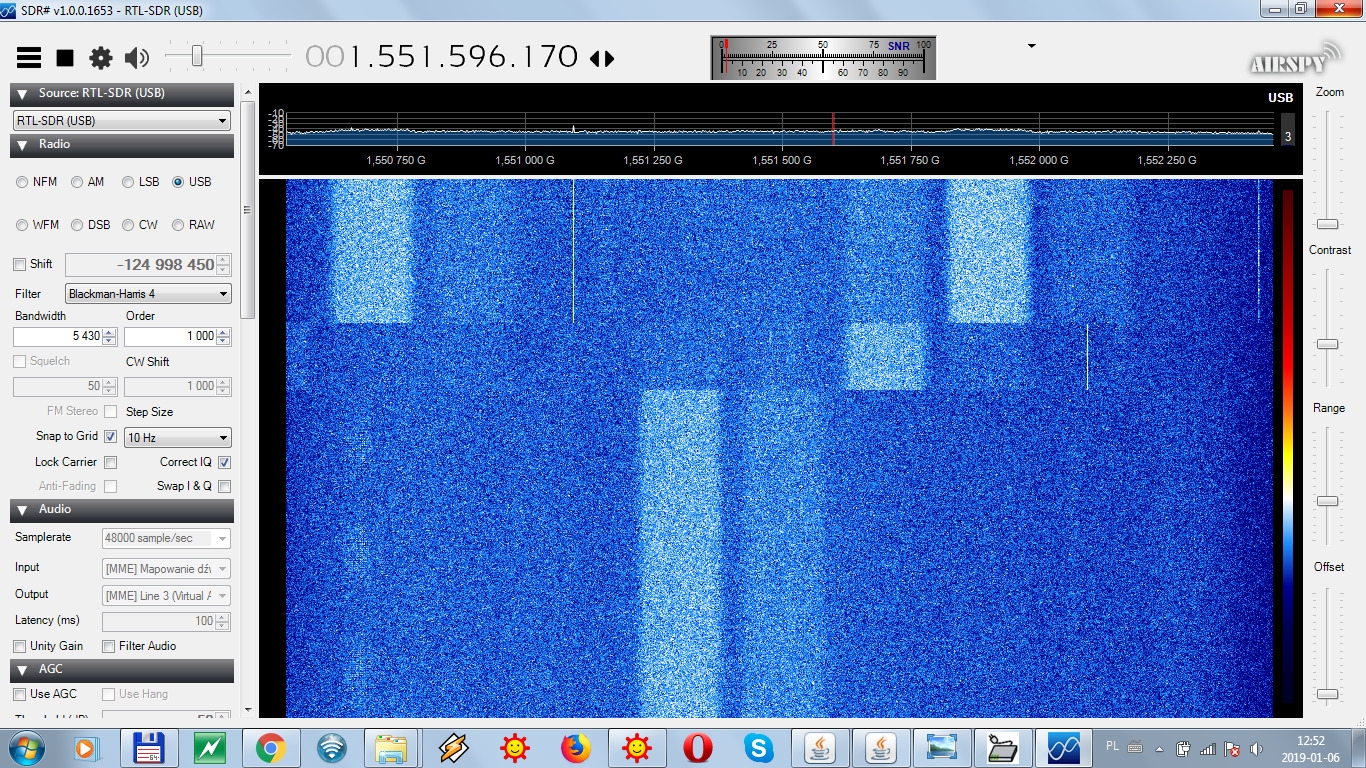Open the small dropdown arrow above the spectrum
Image resolution: width=1366 pixels, height=768 pixels.
pyautogui.click(x=1031, y=46)
